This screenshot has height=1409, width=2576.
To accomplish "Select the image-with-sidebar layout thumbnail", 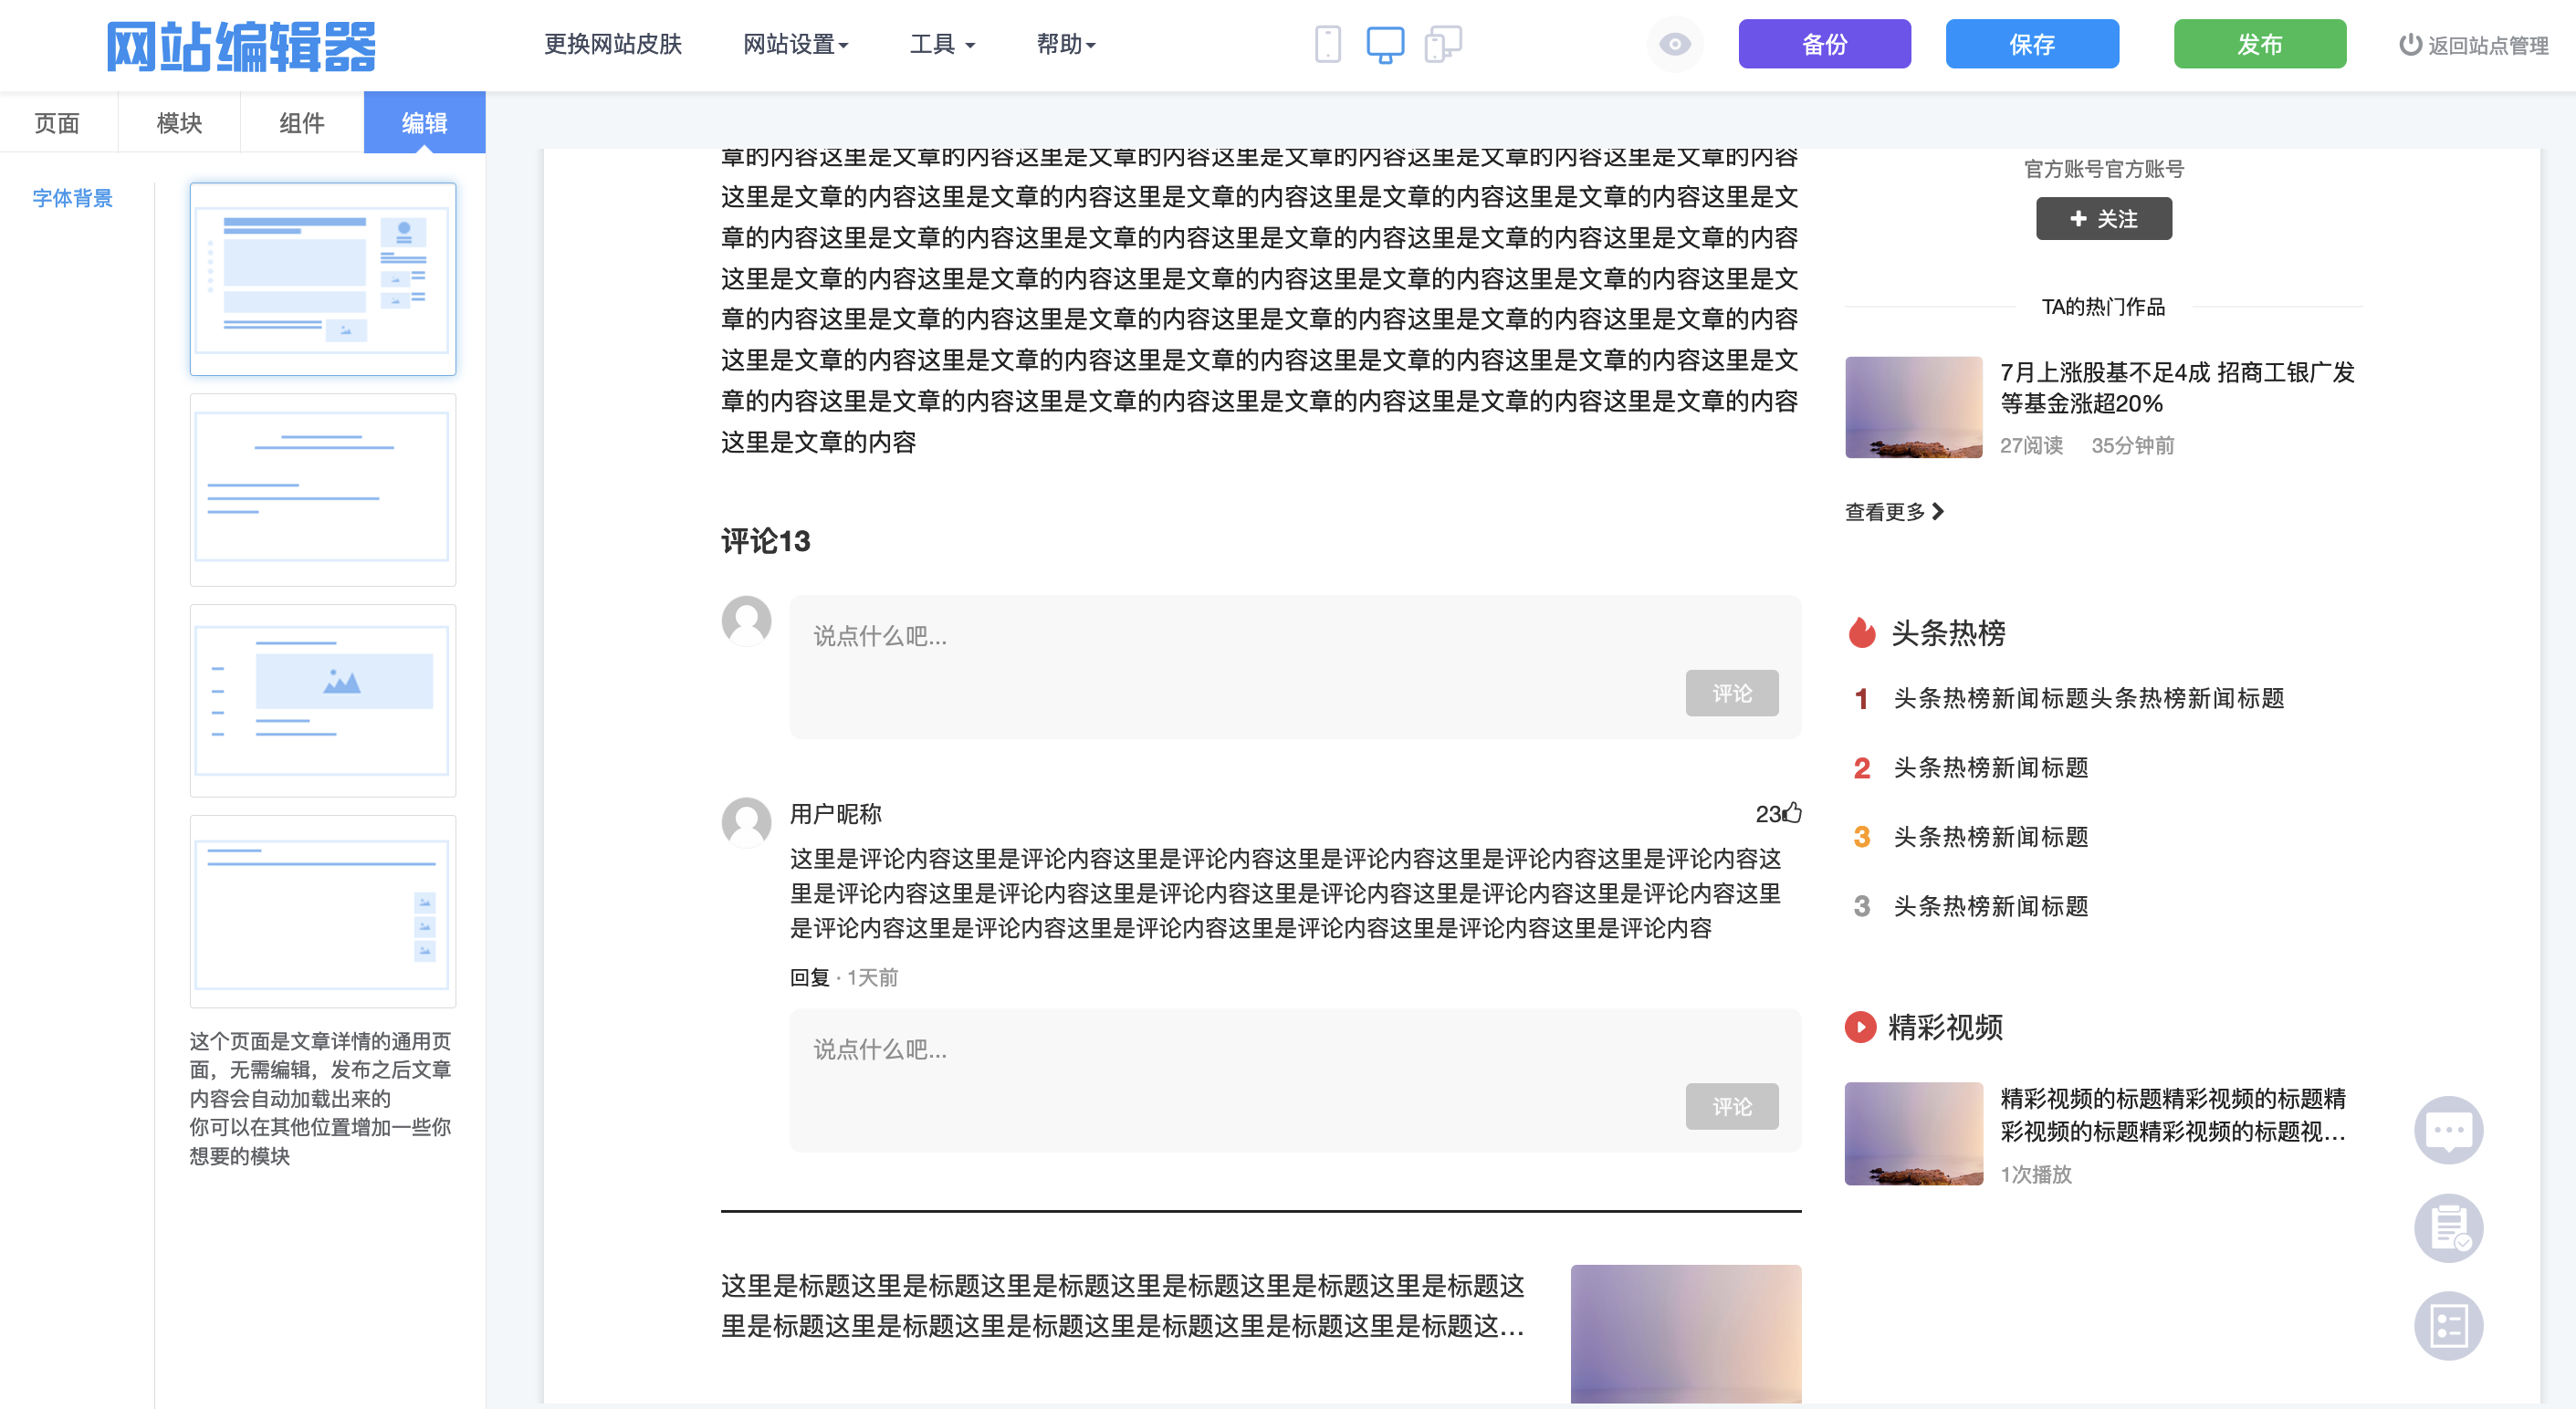I will [322, 700].
